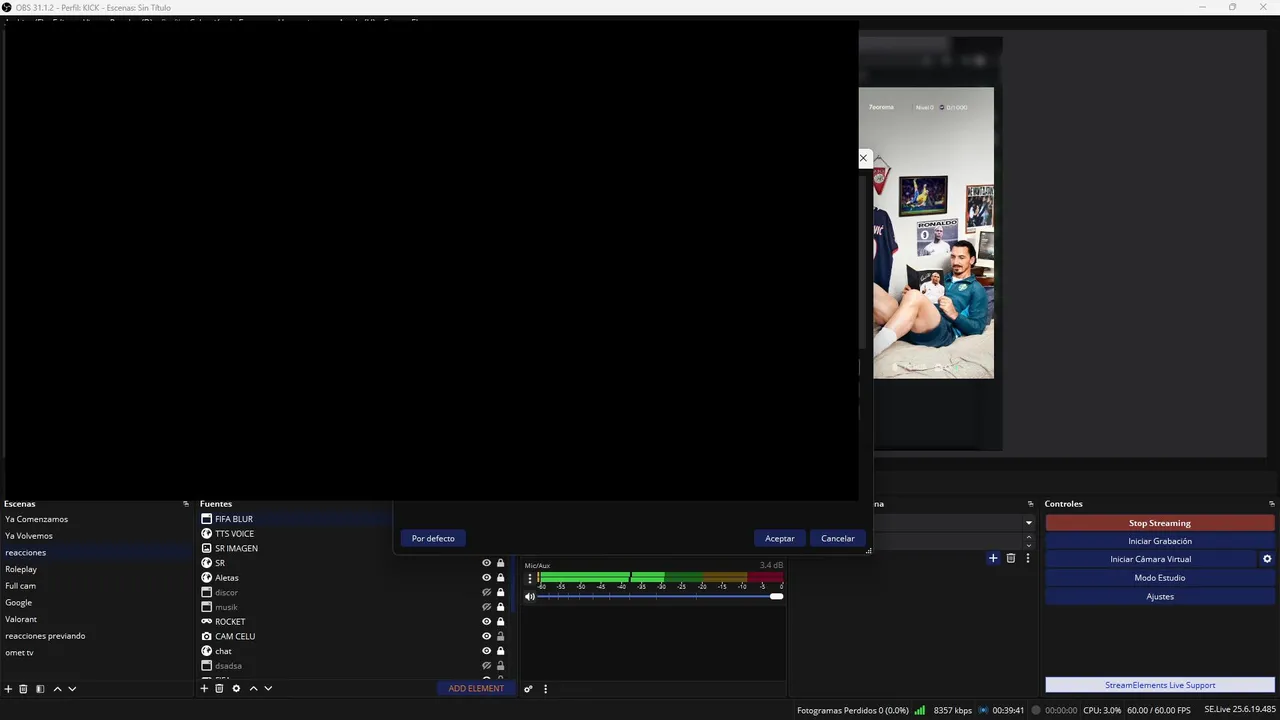Mute Mic/Aux using speaker icon
The width and height of the screenshot is (1280, 720).
[x=530, y=597]
